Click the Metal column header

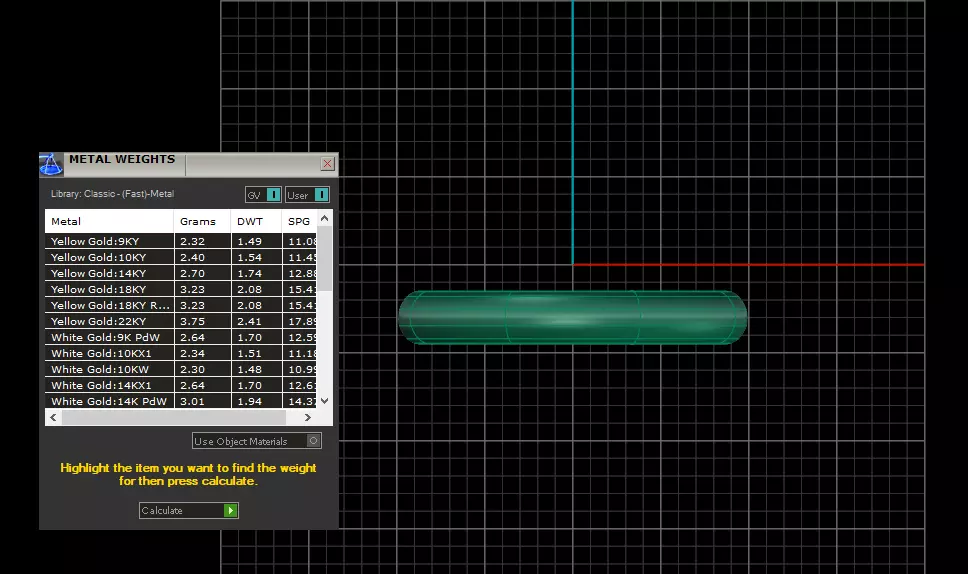tap(109, 221)
